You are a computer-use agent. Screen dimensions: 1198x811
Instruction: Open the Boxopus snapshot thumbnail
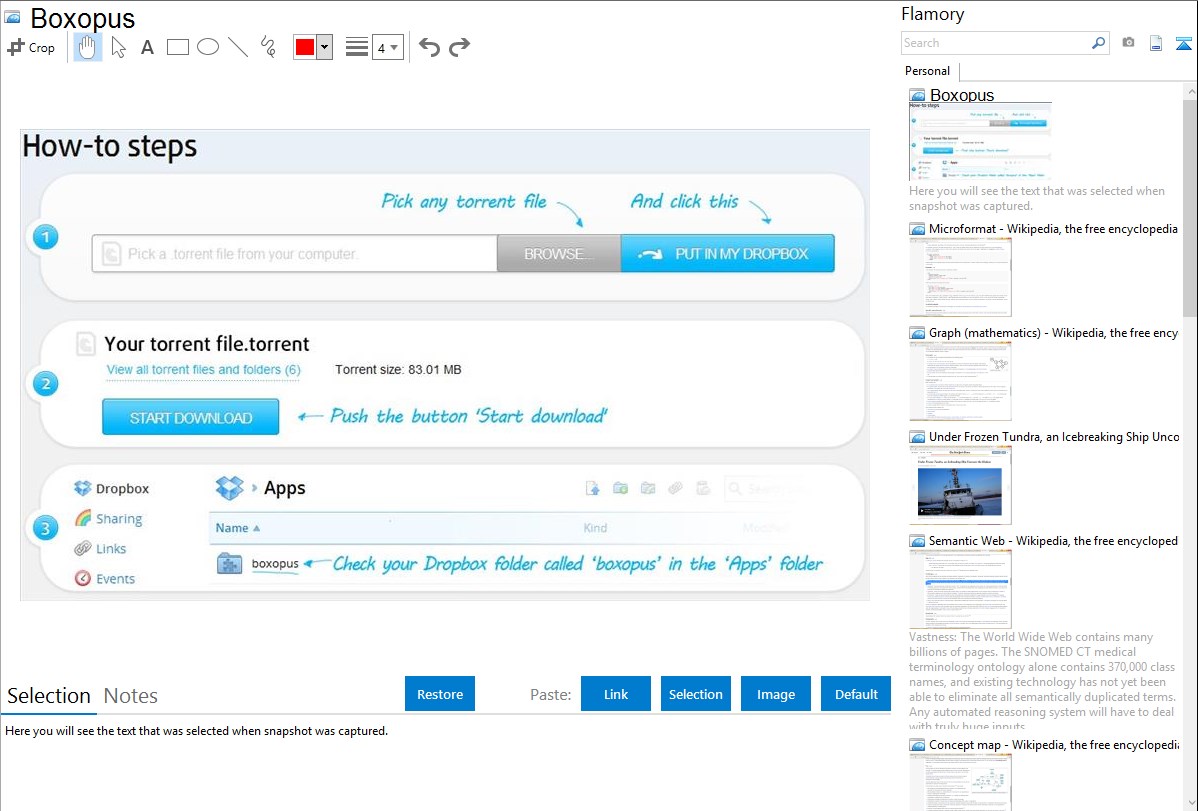[980, 142]
